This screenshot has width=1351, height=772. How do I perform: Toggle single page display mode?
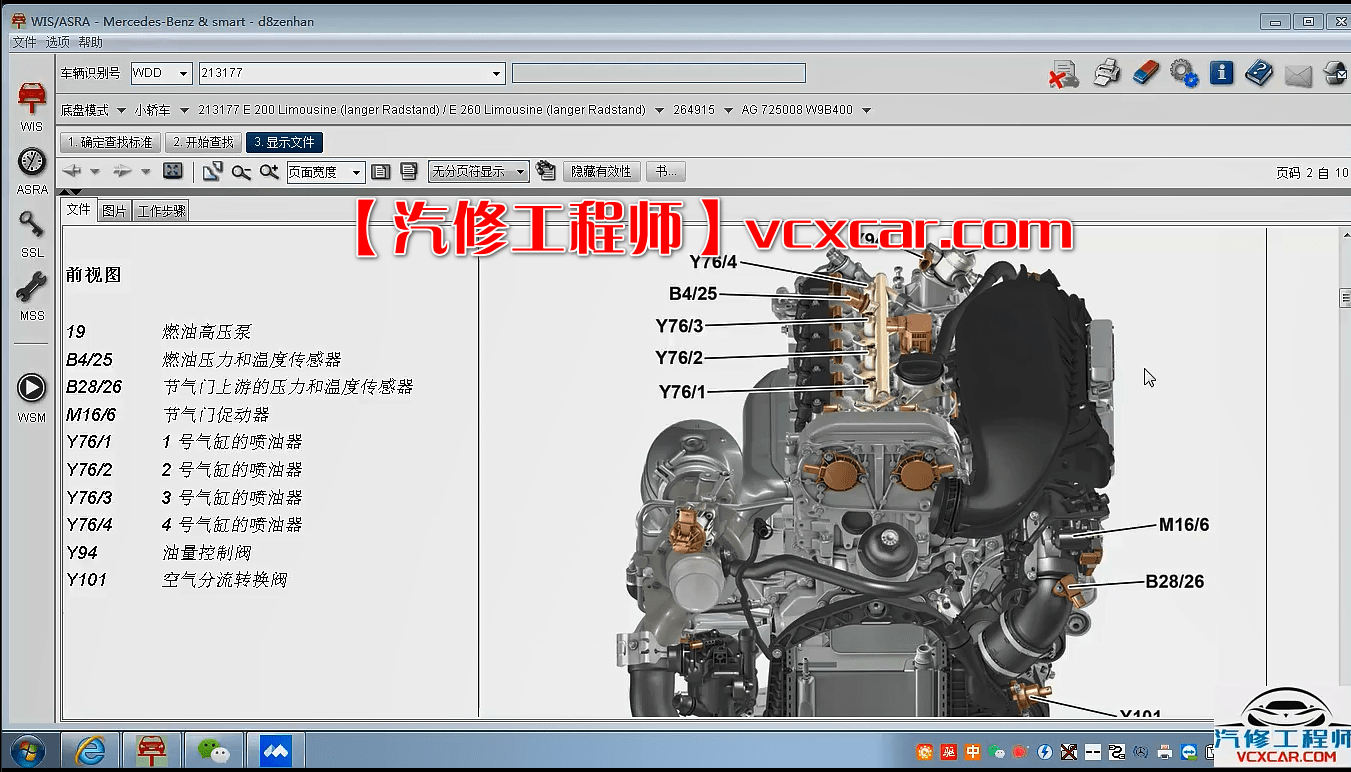[381, 171]
